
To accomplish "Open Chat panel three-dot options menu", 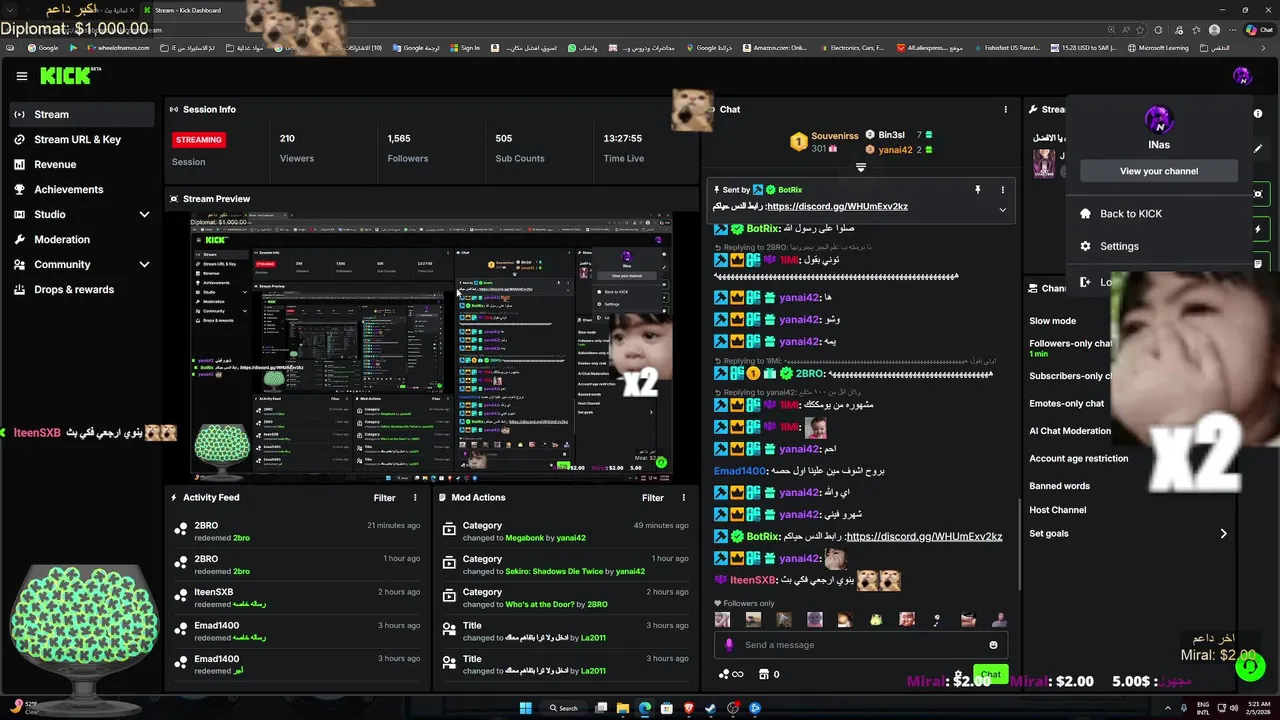I will [x=1005, y=109].
